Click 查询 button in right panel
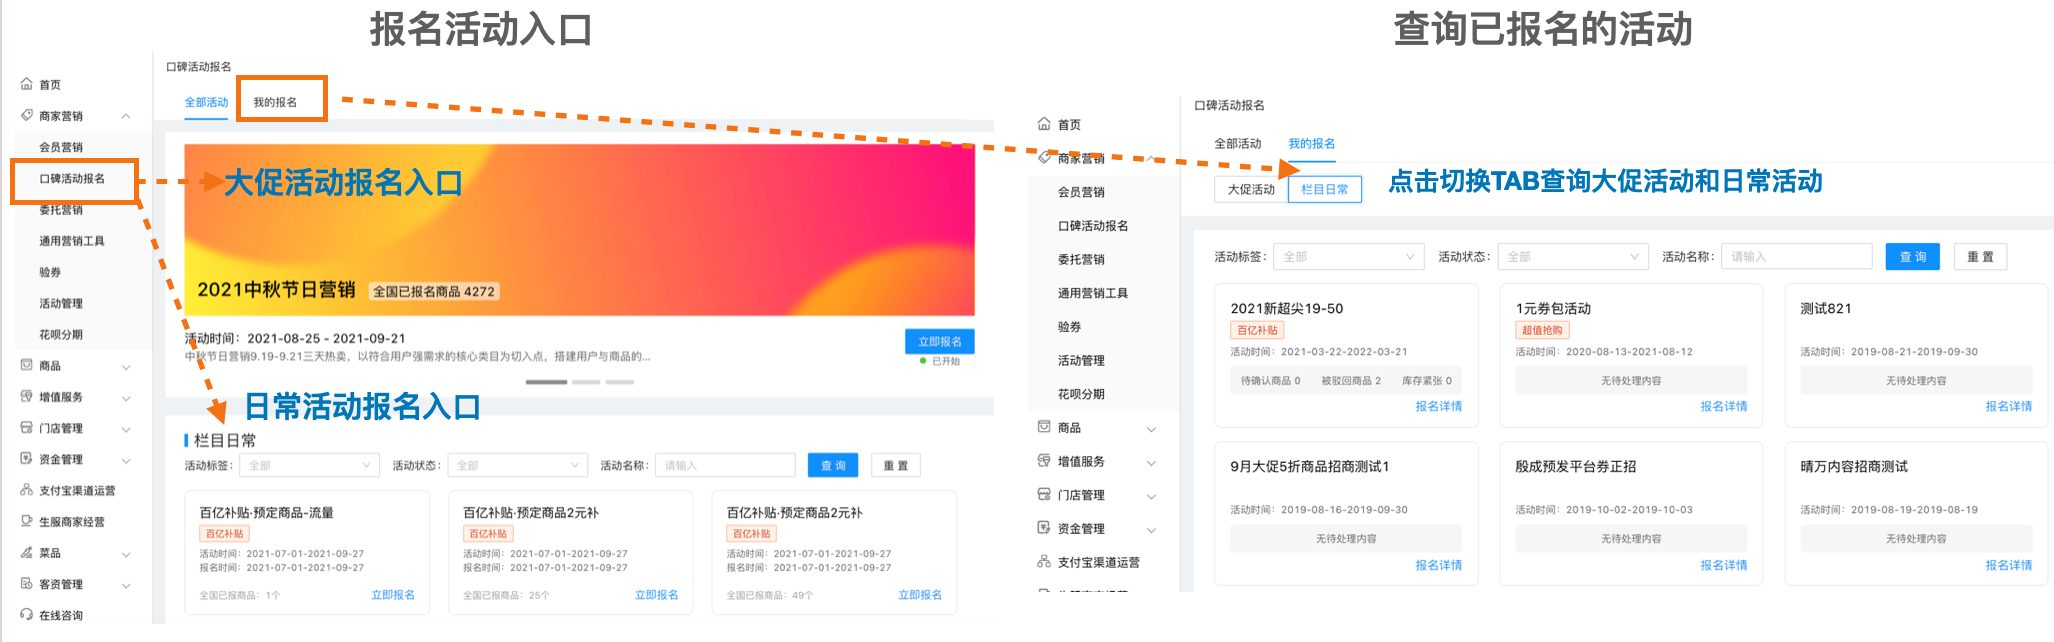Screen dimensions: 2054x642 tap(1913, 257)
